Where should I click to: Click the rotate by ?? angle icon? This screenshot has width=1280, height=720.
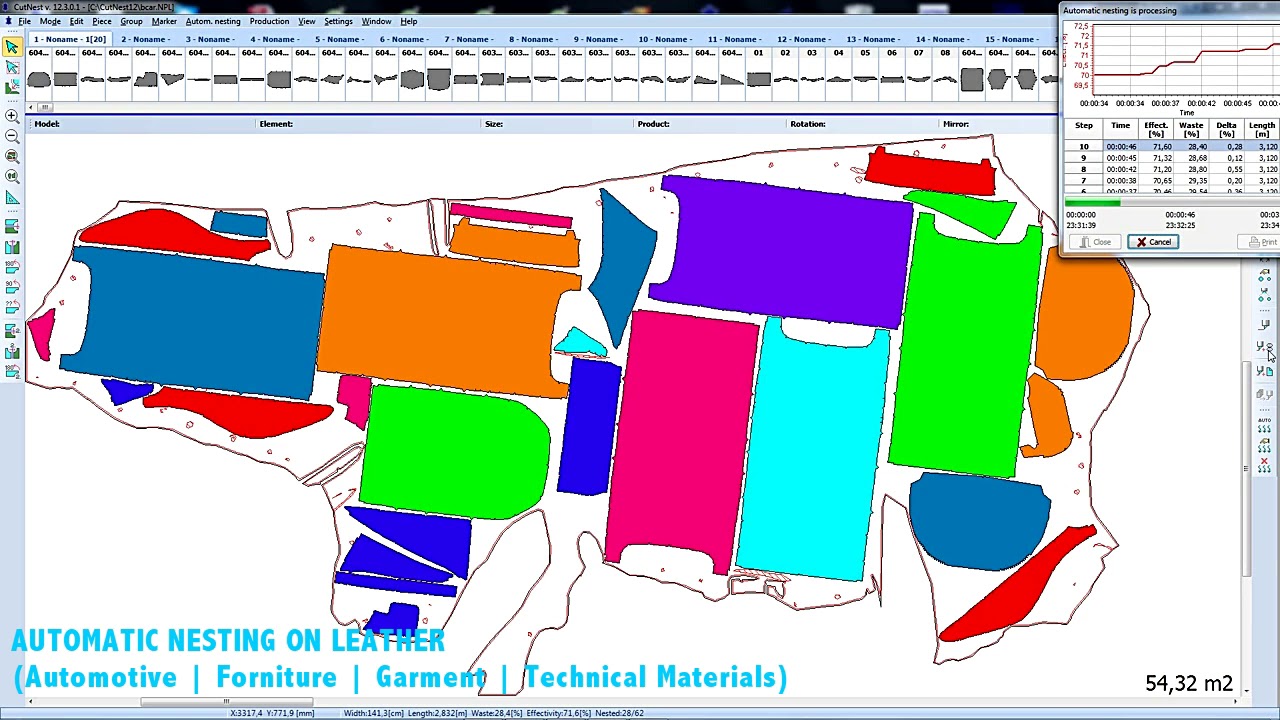pos(12,308)
